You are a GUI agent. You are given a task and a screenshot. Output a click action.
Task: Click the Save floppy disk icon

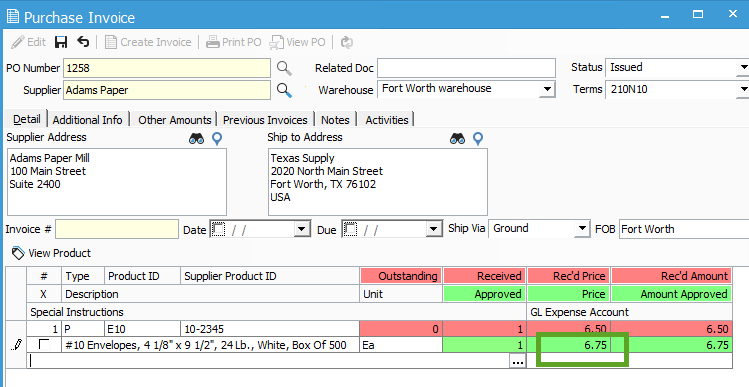tap(61, 42)
